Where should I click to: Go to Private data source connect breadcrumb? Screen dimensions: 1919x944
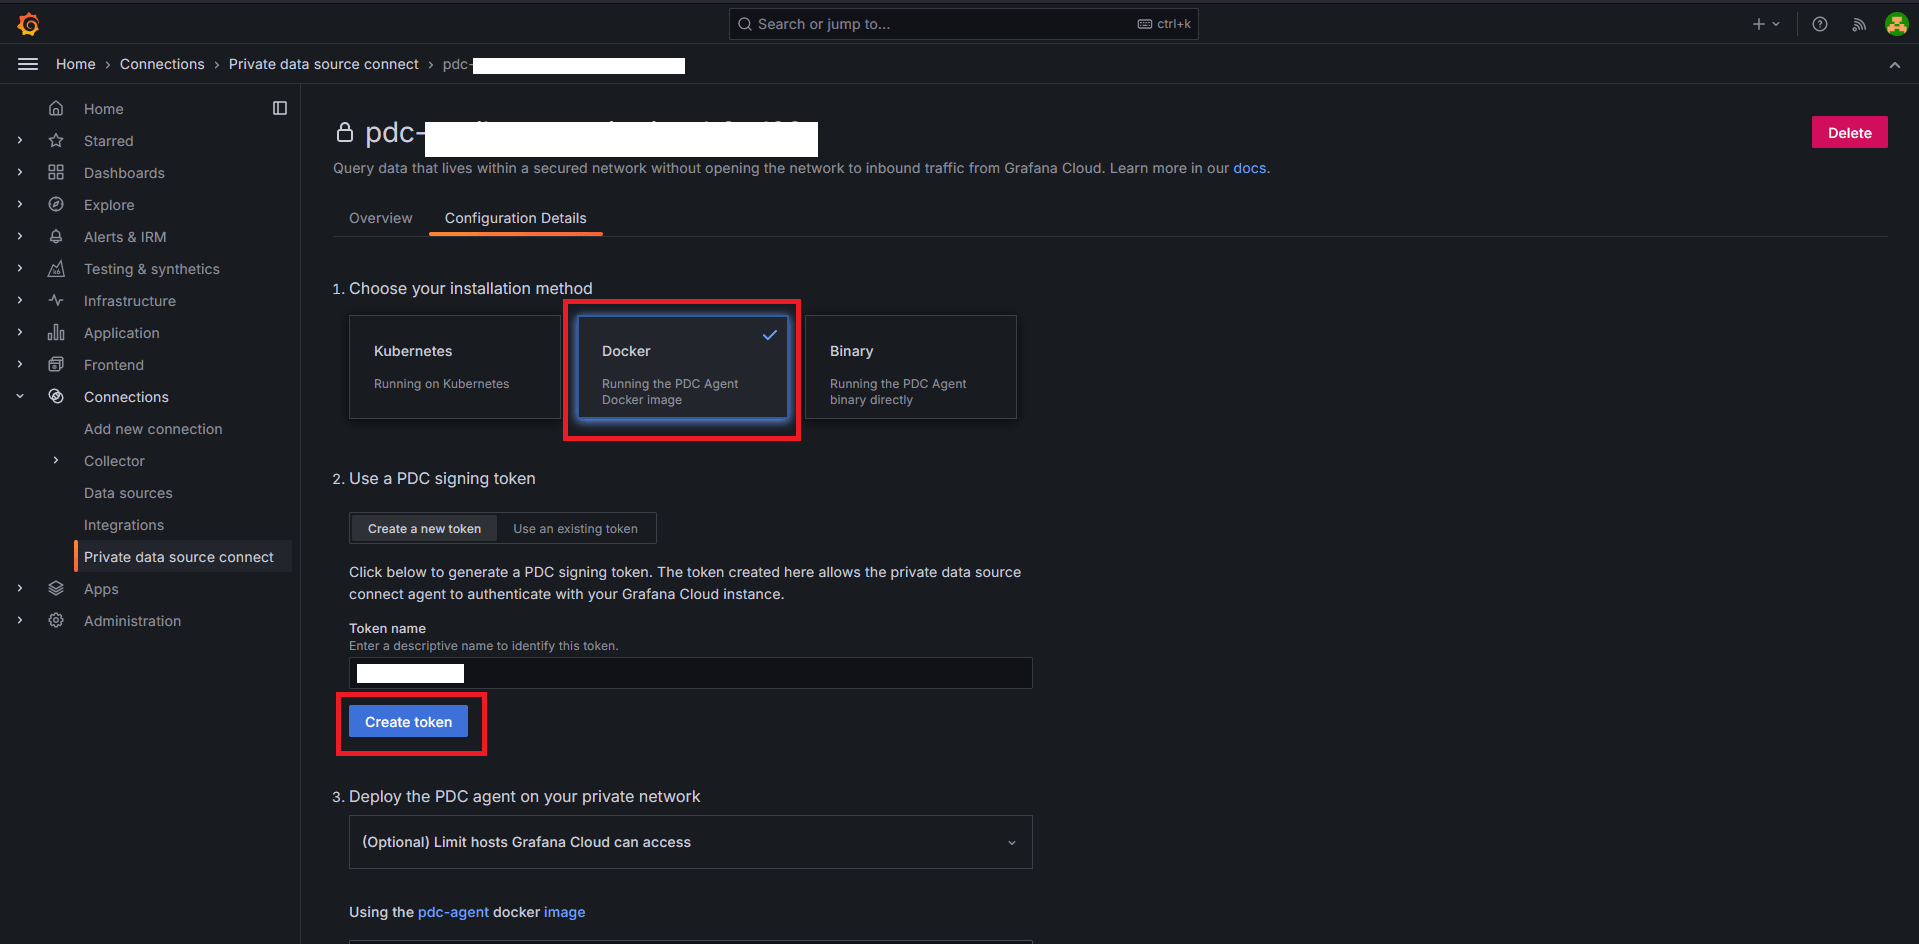(324, 64)
